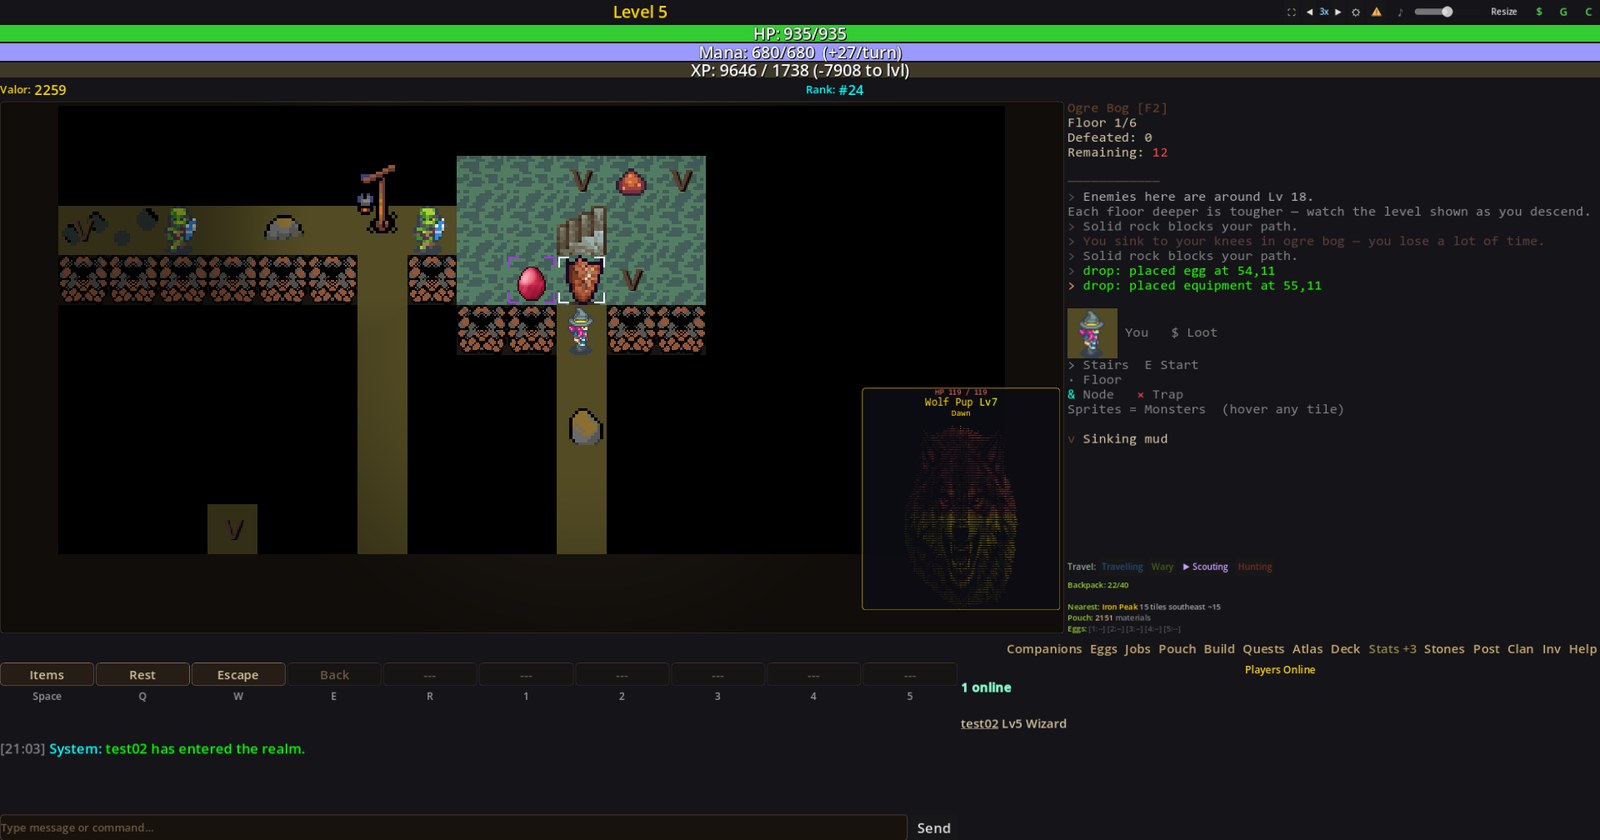This screenshot has height=840, width=1600.
Task: Increase zoom with the right arrow beside 3x
Action: pos(1338,12)
